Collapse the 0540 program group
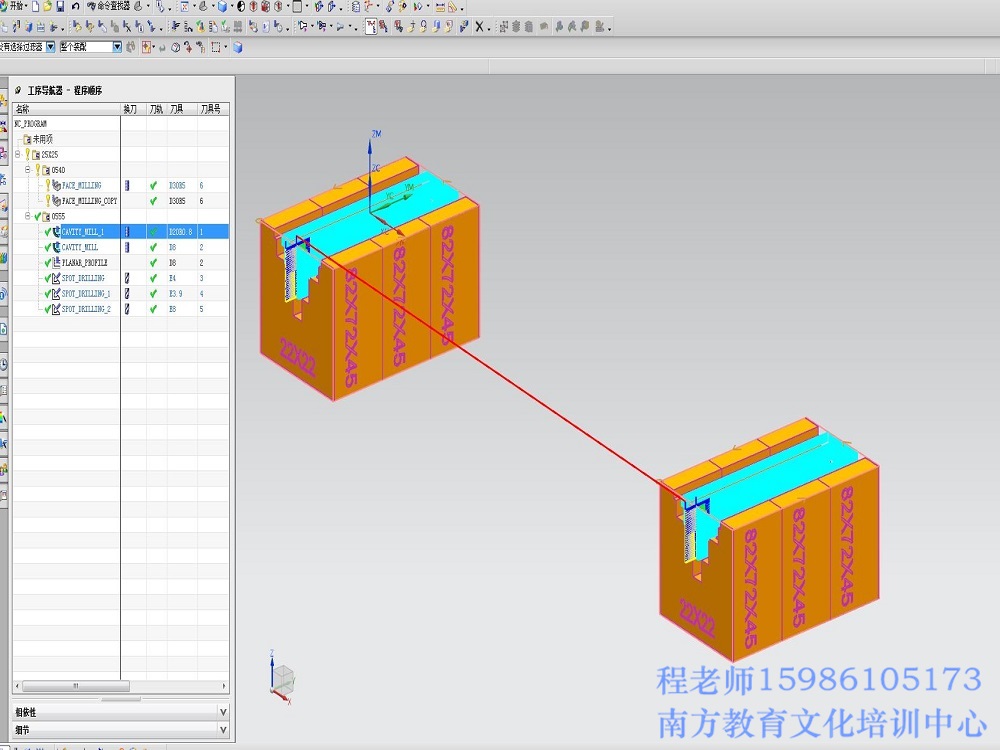The height and width of the screenshot is (750, 1000). click(x=28, y=170)
